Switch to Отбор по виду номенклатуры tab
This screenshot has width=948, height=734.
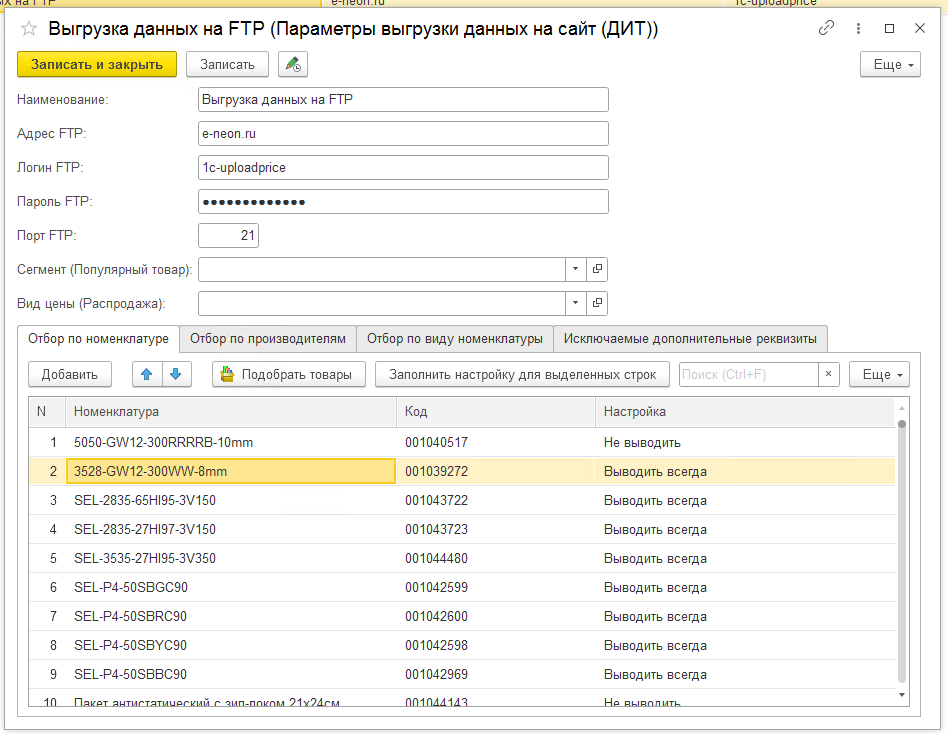click(x=454, y=339)
